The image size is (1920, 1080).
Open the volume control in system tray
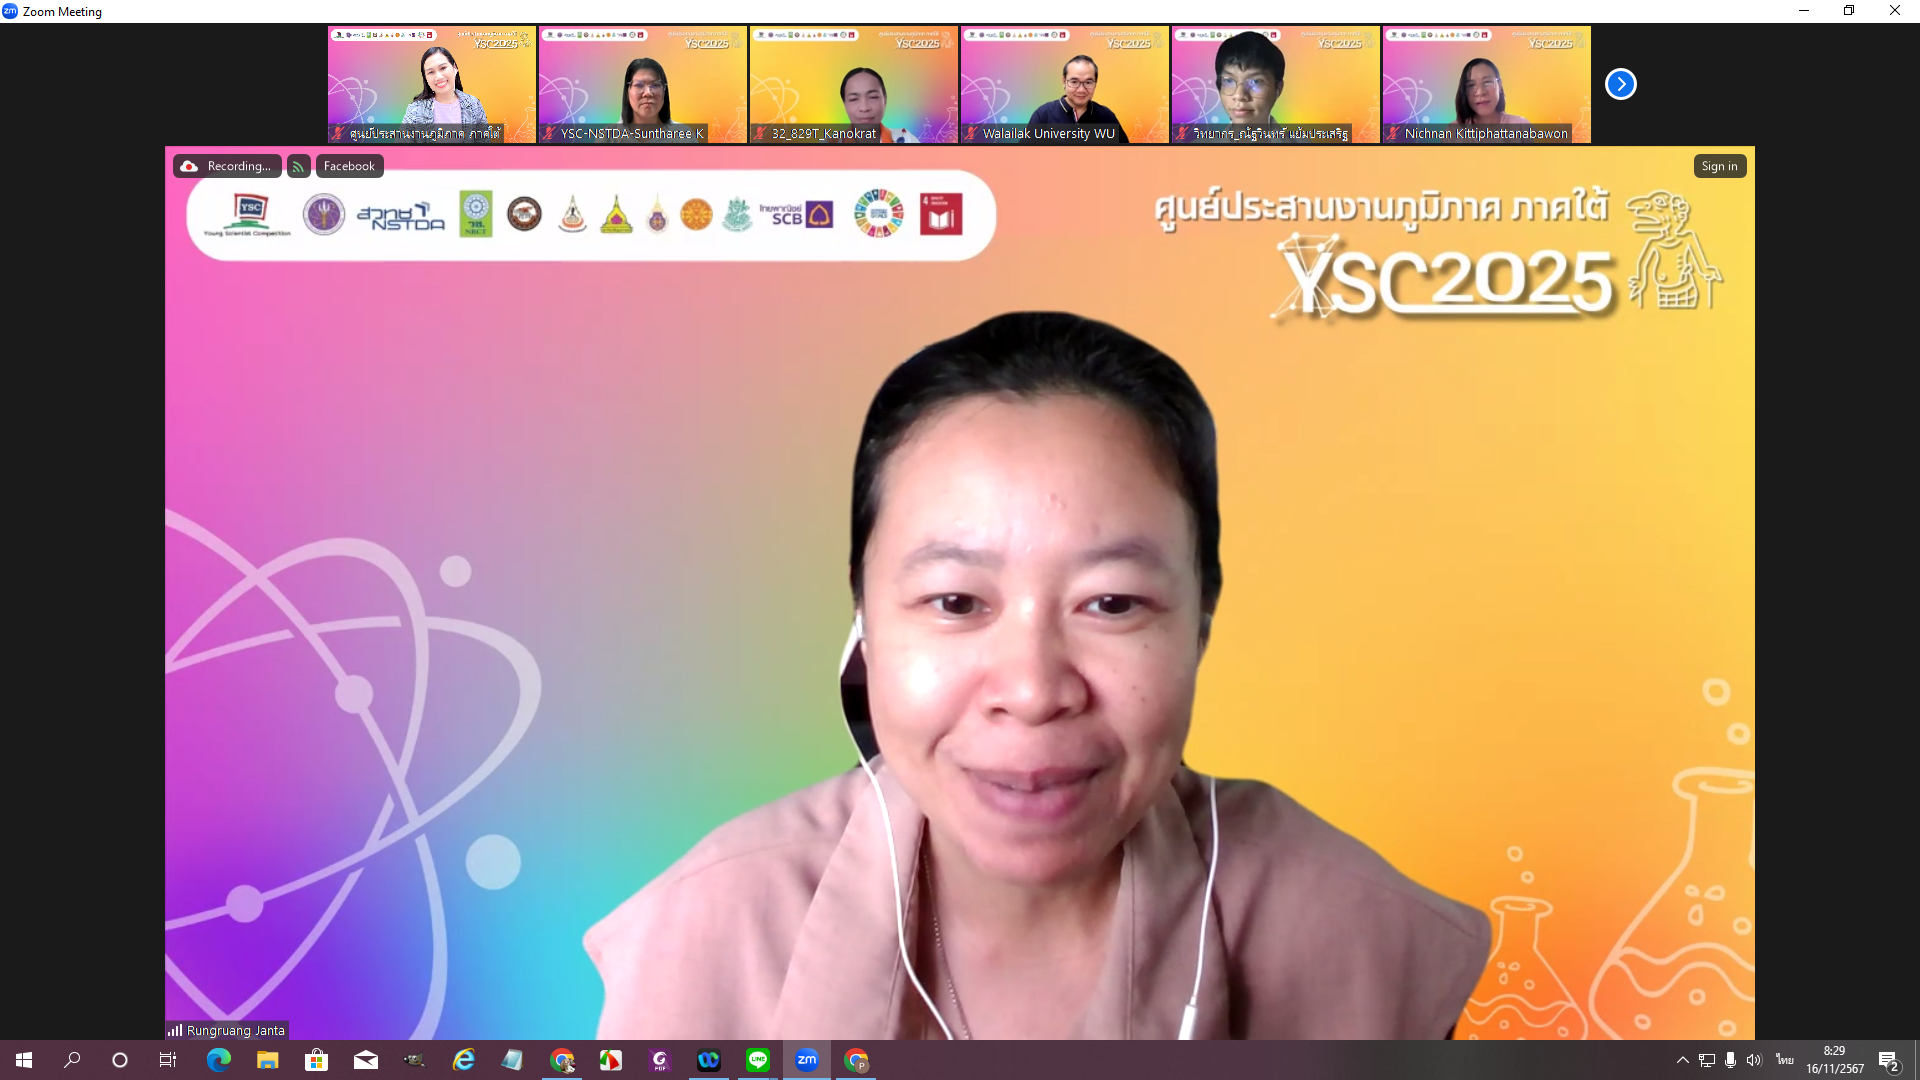point(1753,1060)
